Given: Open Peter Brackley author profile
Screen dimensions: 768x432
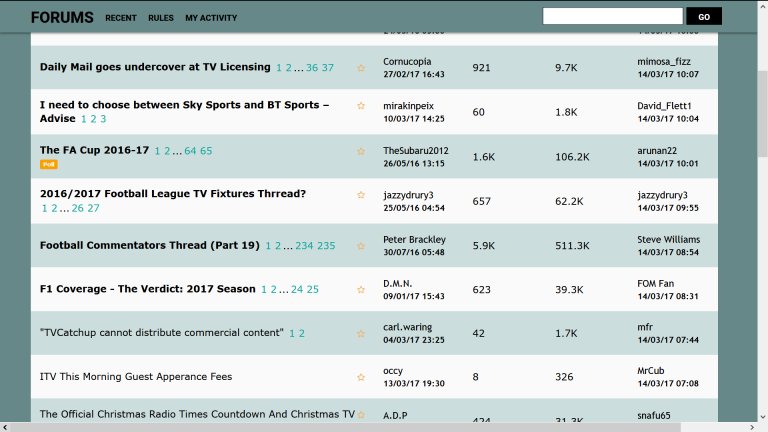Looking at the screenshot, I should click(x=414, y=240).
